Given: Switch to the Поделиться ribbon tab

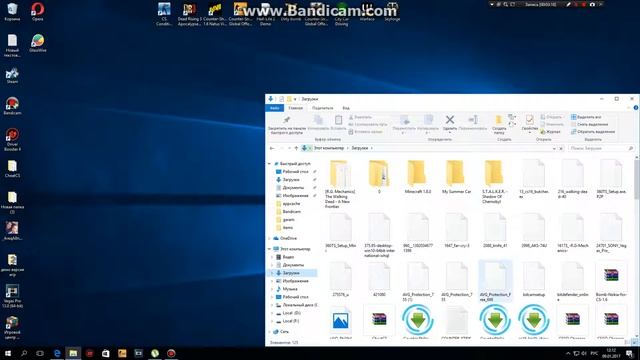Looking at the screenshot, I should point(322,108).
